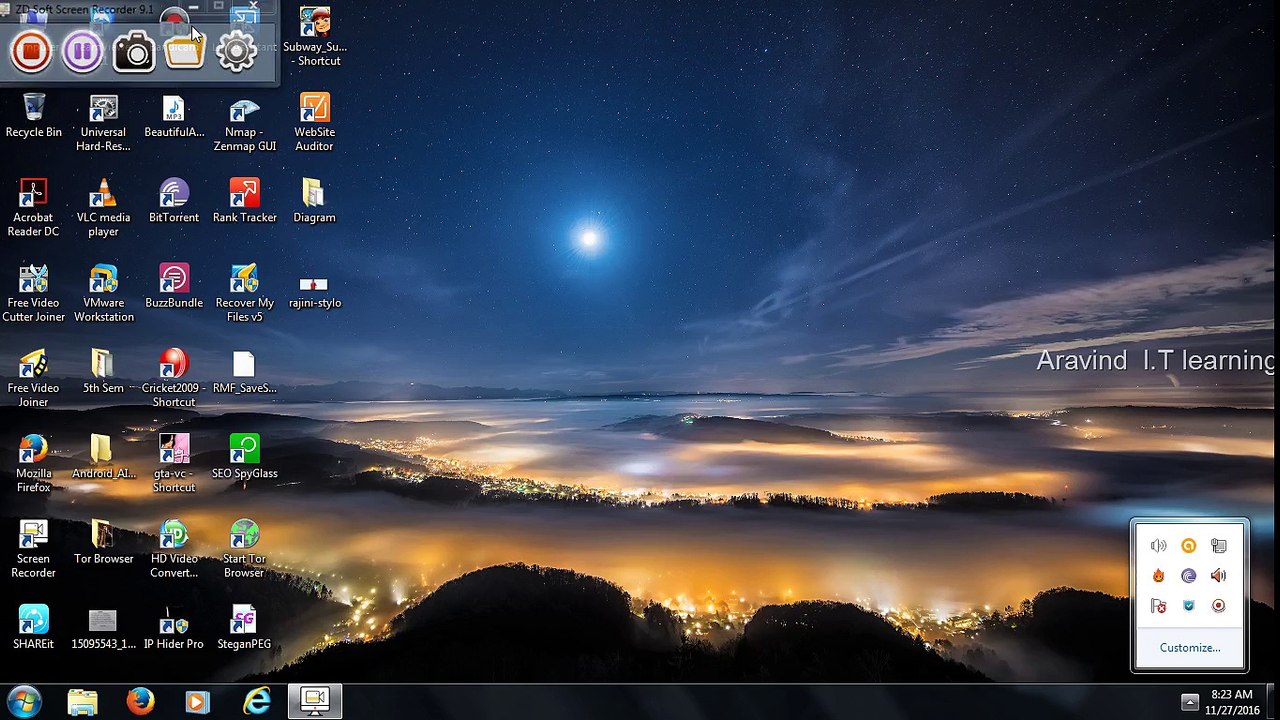Select the RMF_SaveS... file icon
Screen dimensions: 1280x720
coord(244,372)
